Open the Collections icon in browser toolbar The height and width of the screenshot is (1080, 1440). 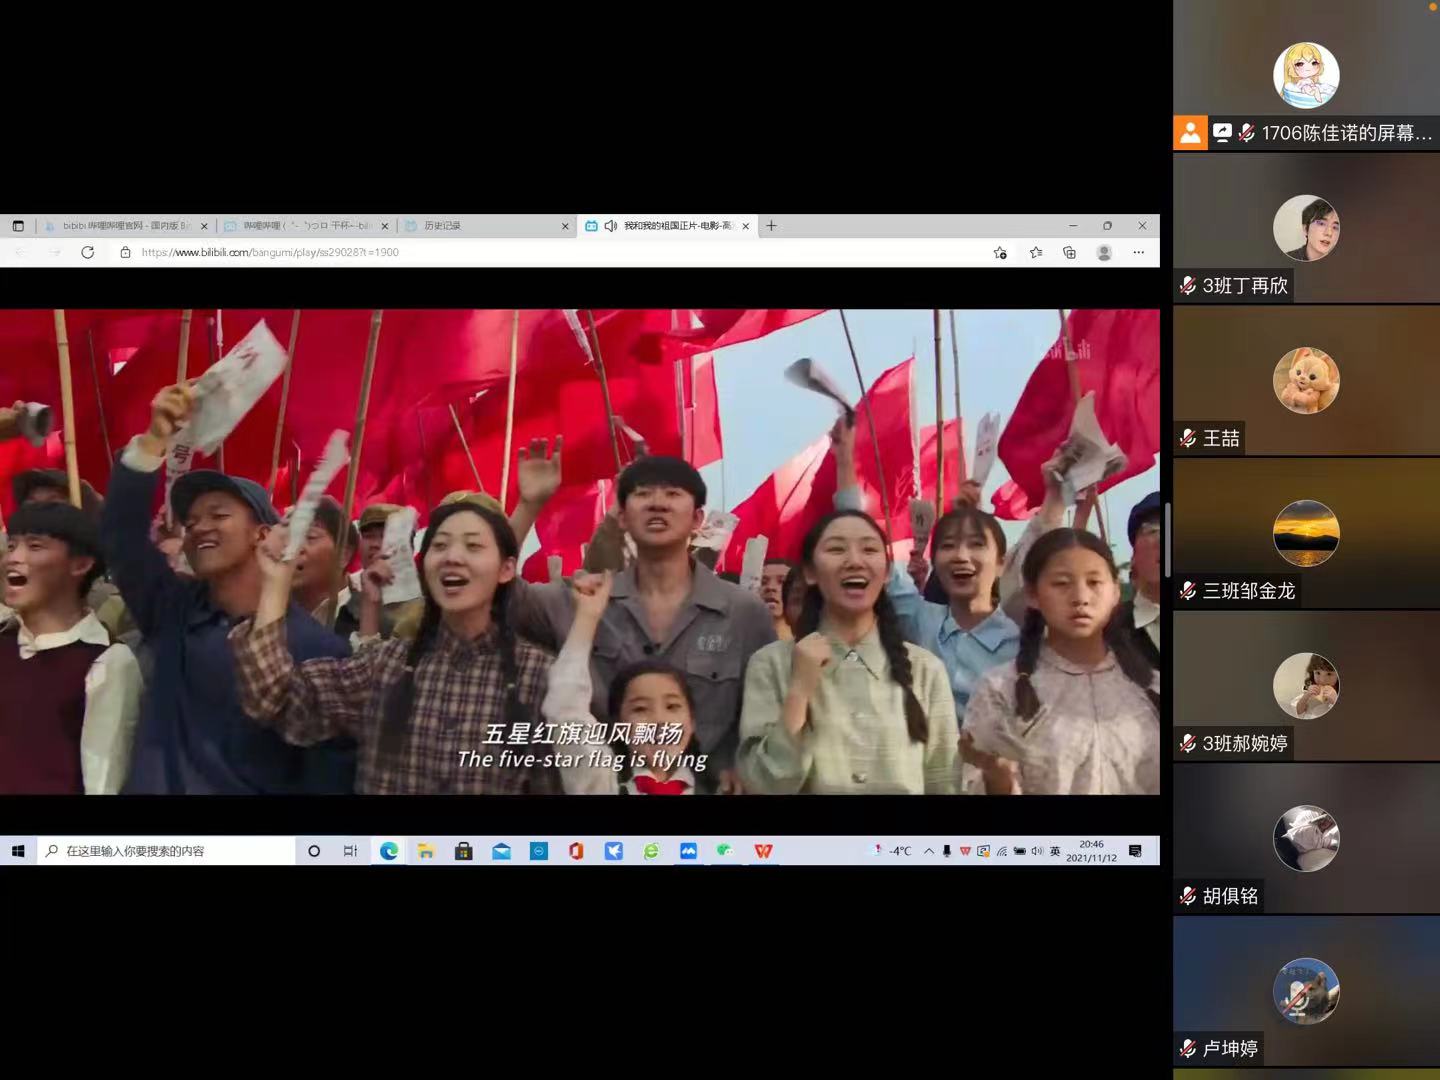[1069, 253]
